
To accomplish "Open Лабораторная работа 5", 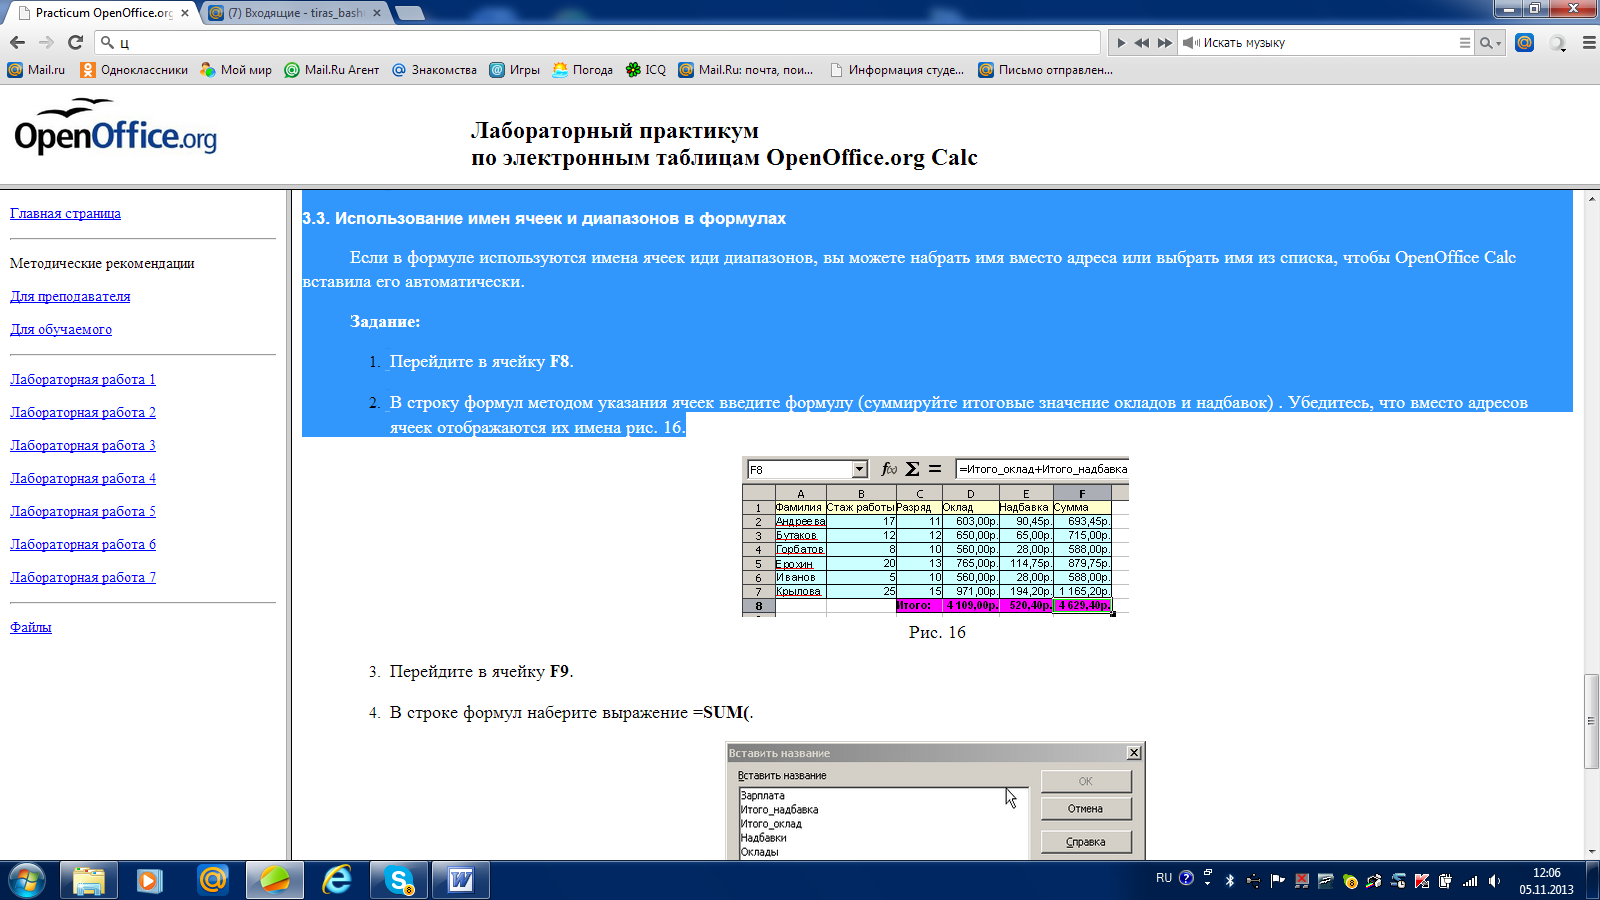I will tap(83, 511).
